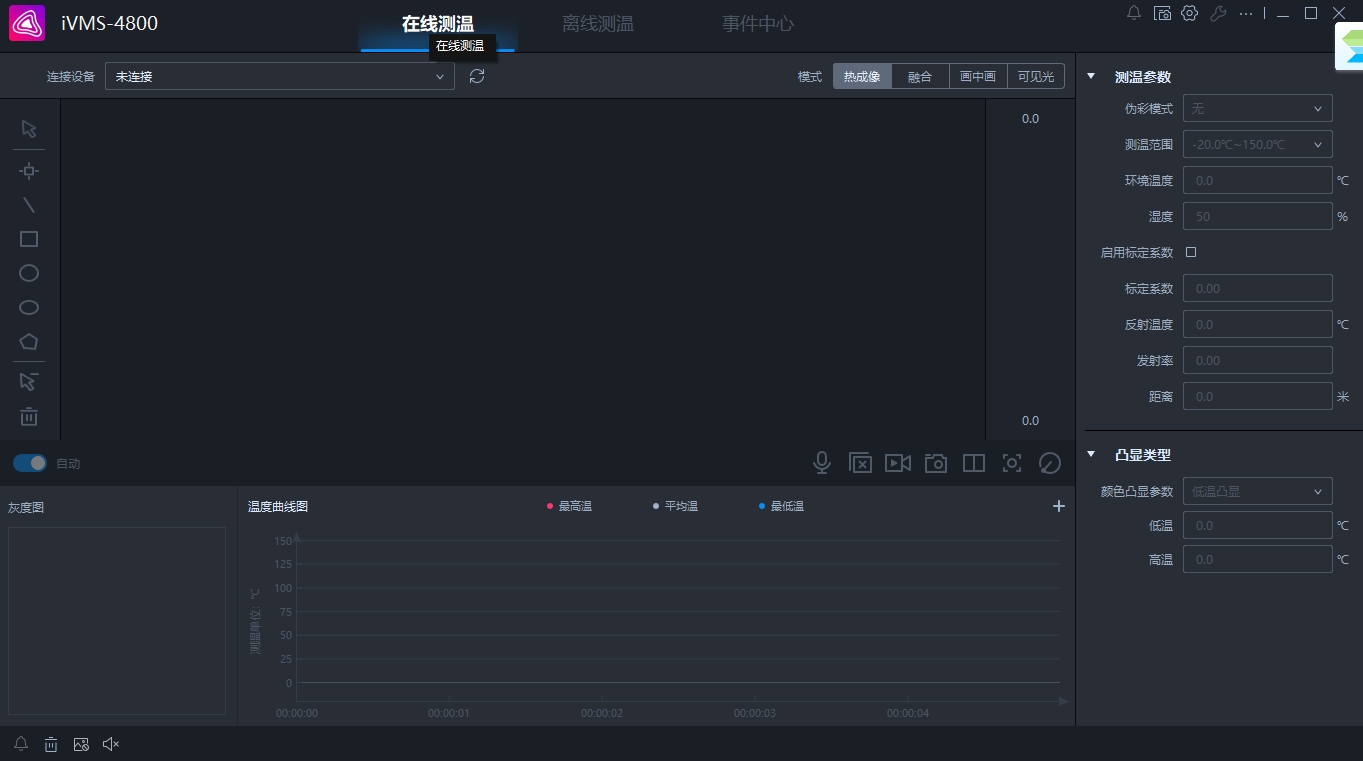Select the point measurement crosshair tool

click(29, 171)
